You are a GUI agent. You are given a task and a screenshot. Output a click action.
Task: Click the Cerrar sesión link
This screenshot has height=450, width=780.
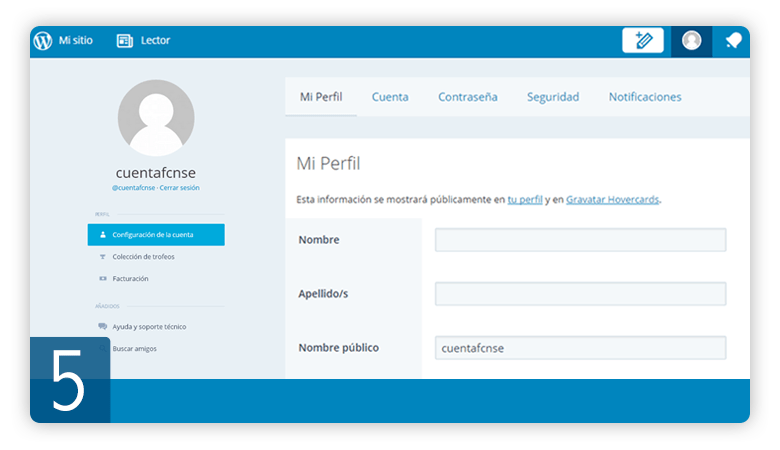click(x=180, y=188)
